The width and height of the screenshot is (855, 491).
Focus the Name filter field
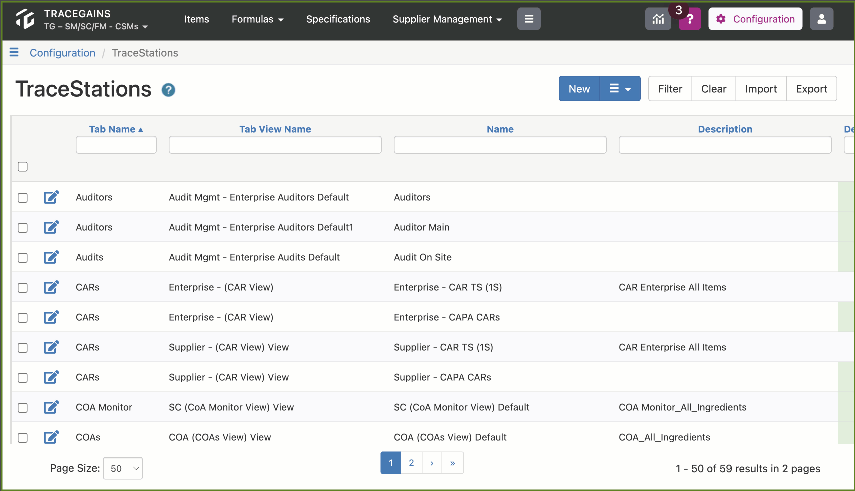(500, 145)
